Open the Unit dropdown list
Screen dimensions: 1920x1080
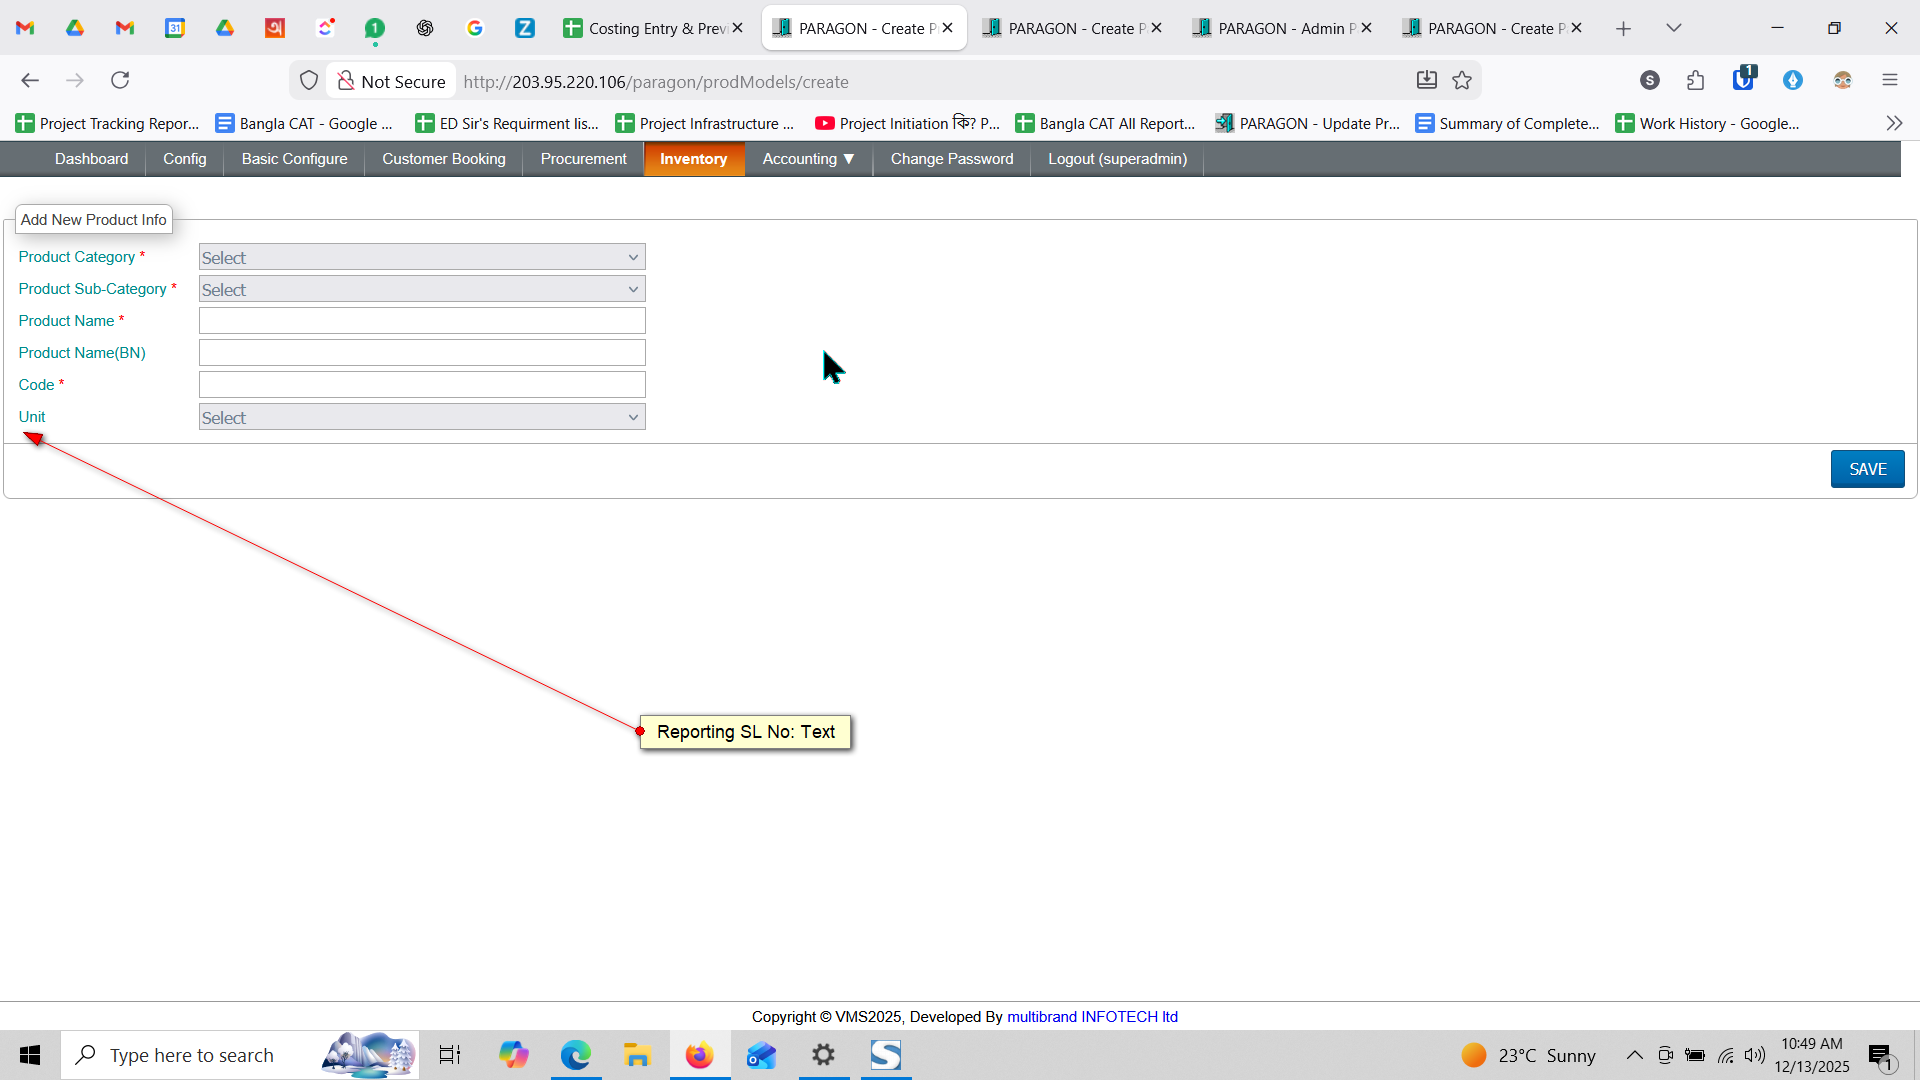click(421, 417)
